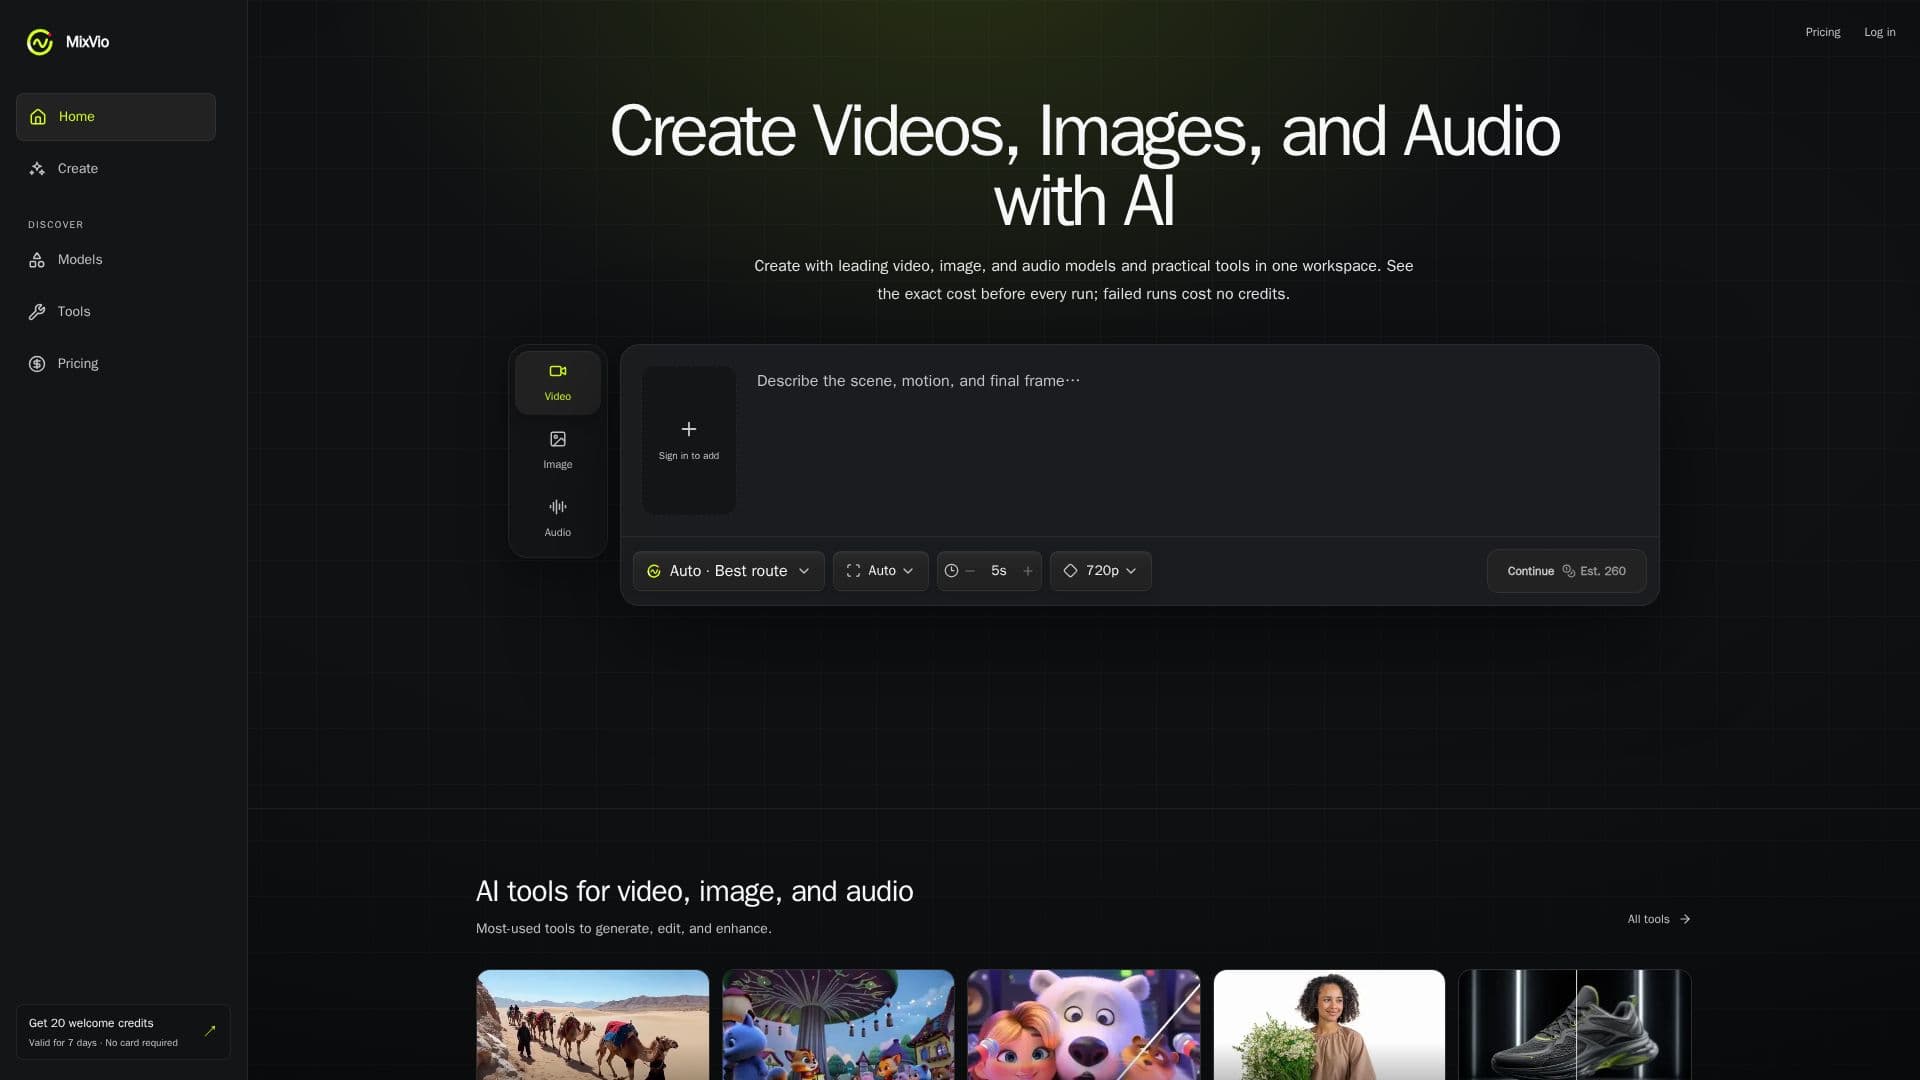
Task: Increase the duration with plus button
Action: click(x=1028, y=571)
